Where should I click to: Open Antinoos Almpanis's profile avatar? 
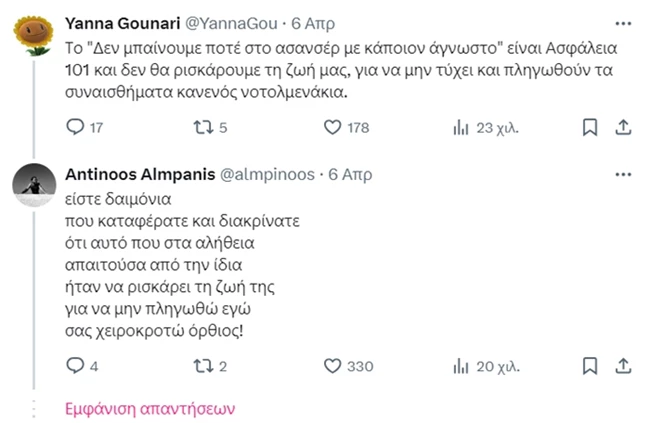[x=32, y=184]
